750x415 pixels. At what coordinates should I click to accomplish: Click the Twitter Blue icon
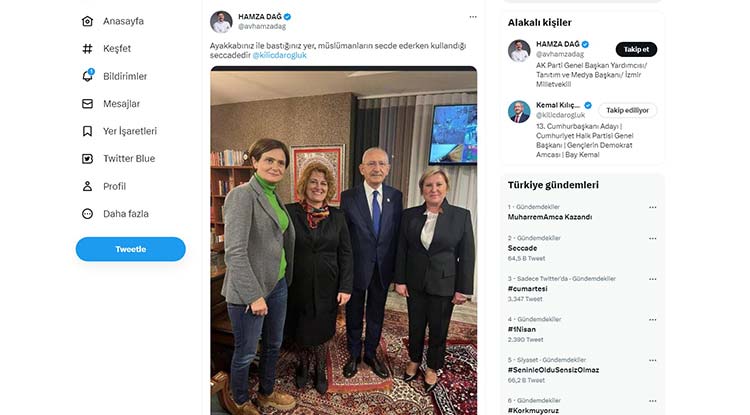[x=87, y=159]
